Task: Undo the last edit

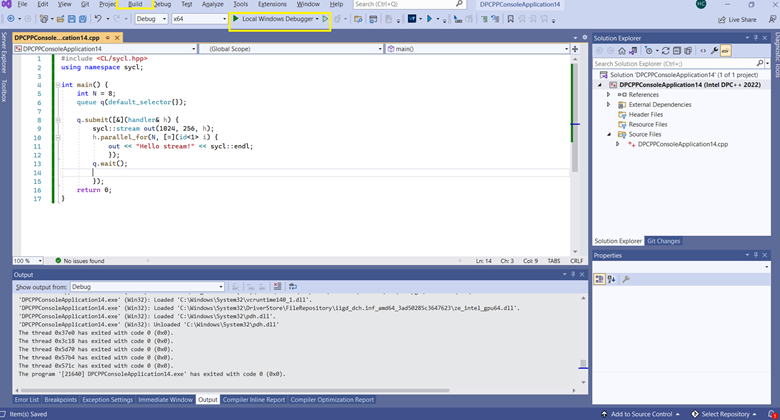Action: [x=98, y=19]
